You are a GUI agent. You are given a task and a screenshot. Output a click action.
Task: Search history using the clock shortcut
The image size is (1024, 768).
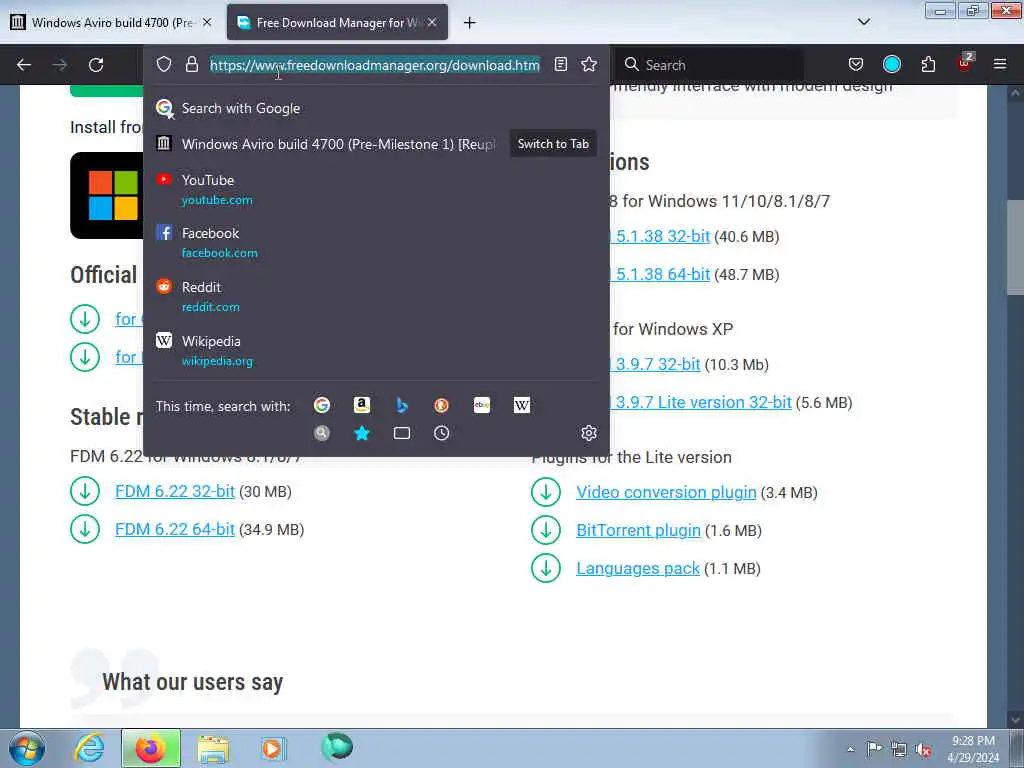click(441, 433)
